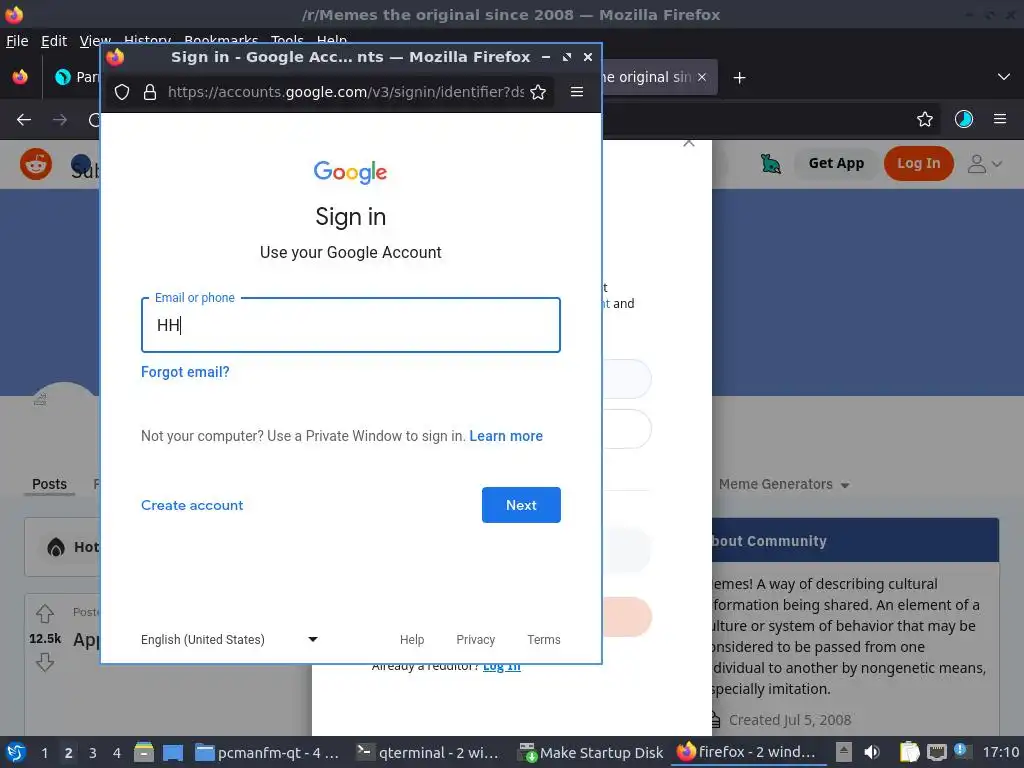Open pcmanfm-qt windows from taskbar
The image size is (1024, 768).
click(268, 752)
